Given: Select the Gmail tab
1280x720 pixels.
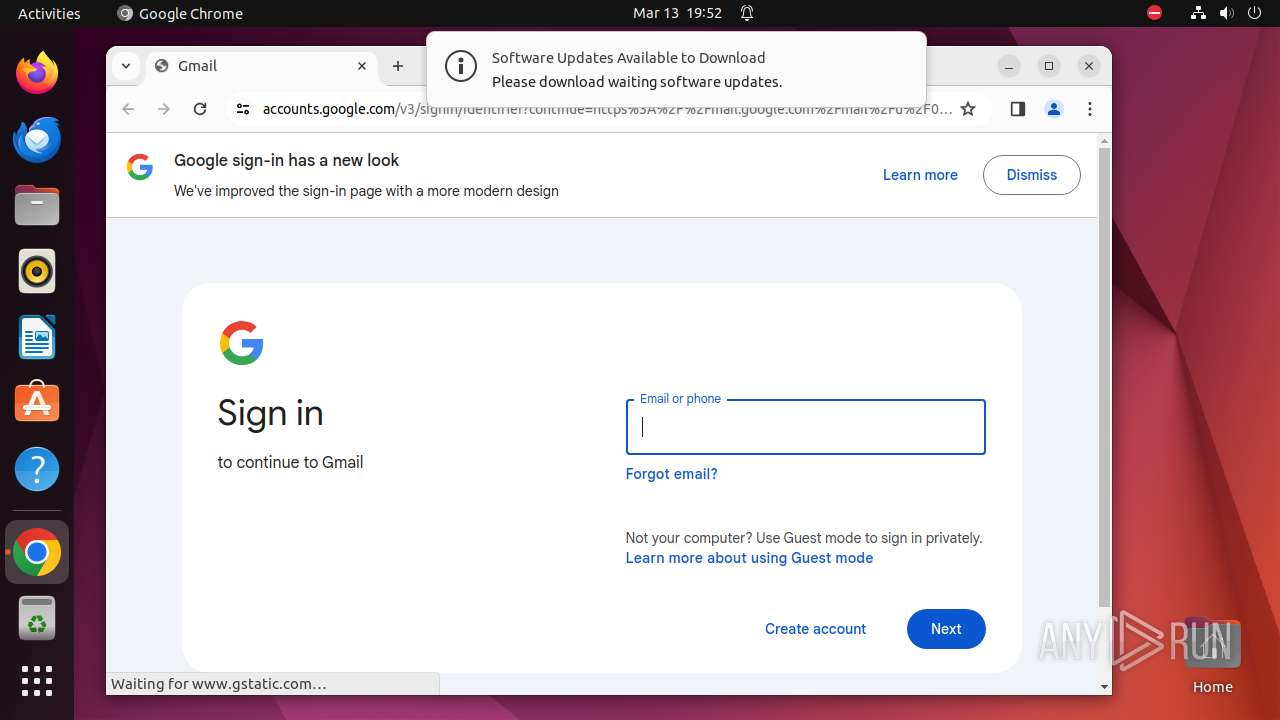Looking at the screenshot, I should (262, 66).
